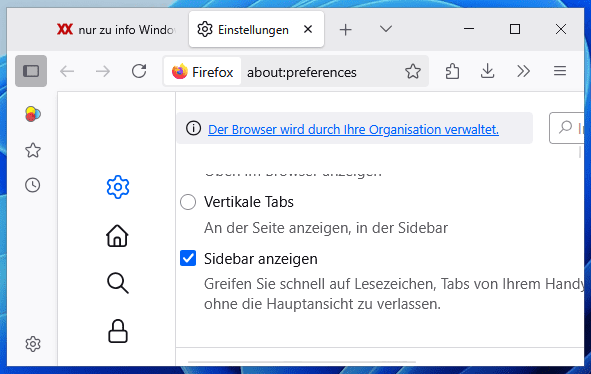Viewport: 591px width, 374px height.
Task: Open a new tab with plus button
Action: (x=345, y=29)
